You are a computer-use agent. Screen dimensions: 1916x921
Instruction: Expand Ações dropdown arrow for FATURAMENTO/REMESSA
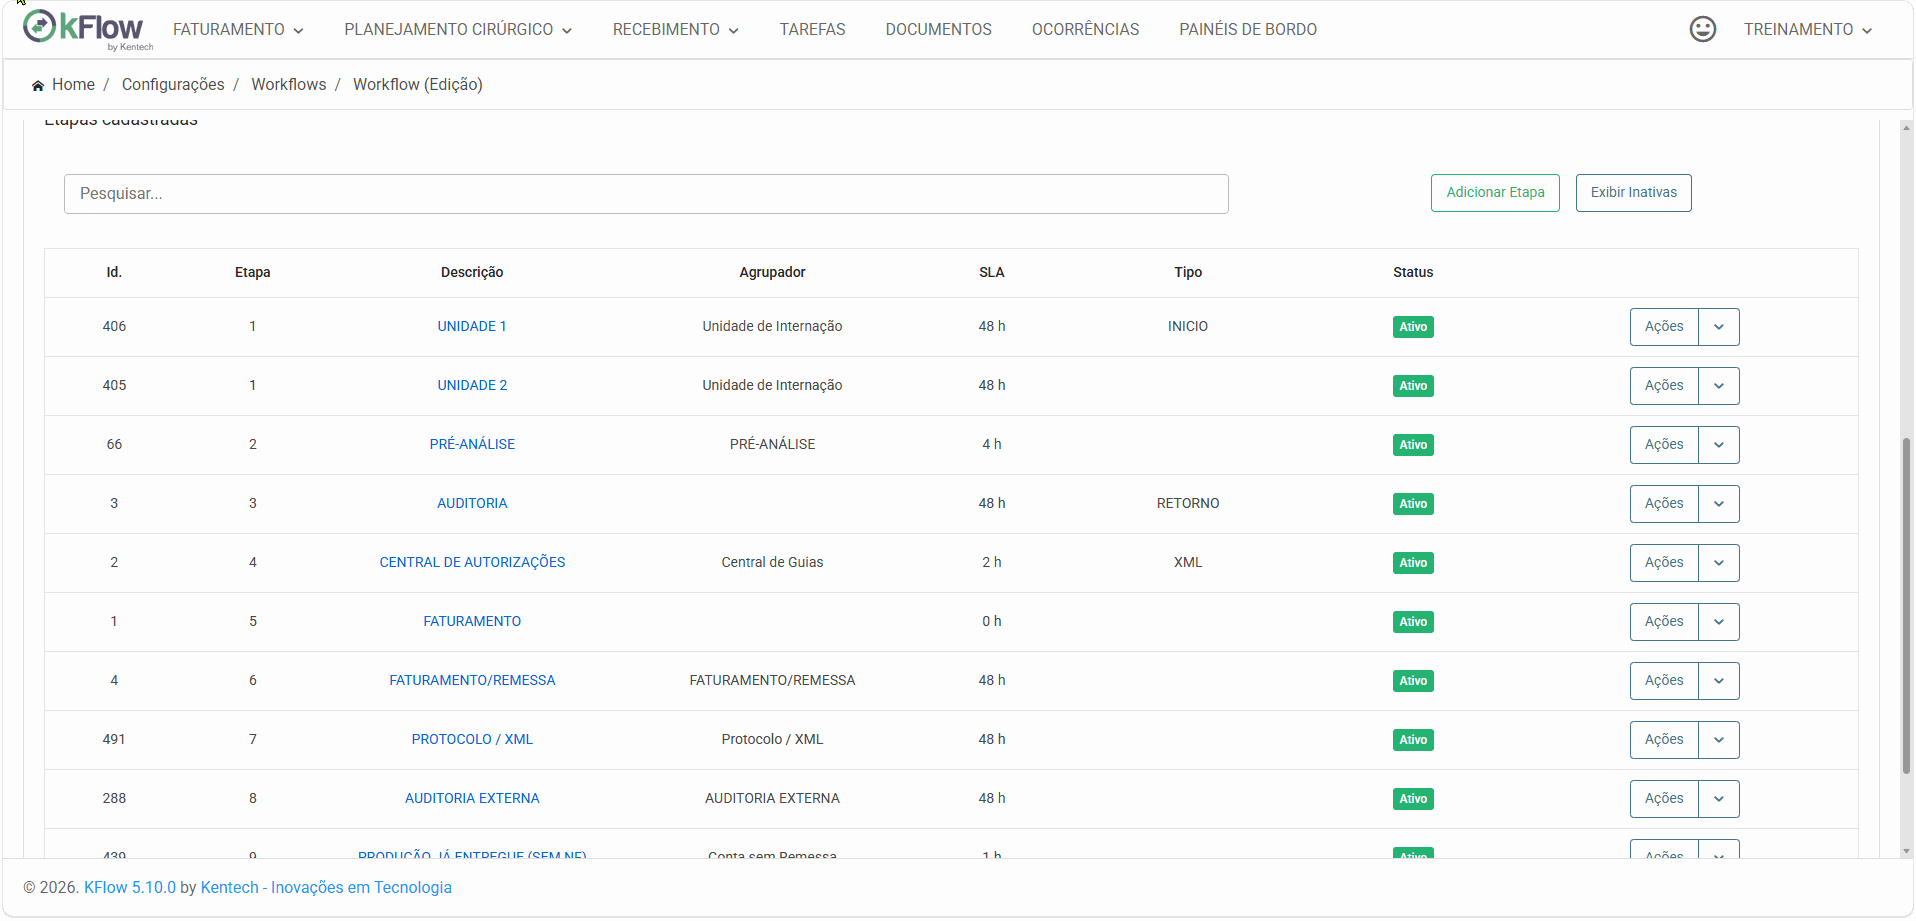[x=1719, y=681]
